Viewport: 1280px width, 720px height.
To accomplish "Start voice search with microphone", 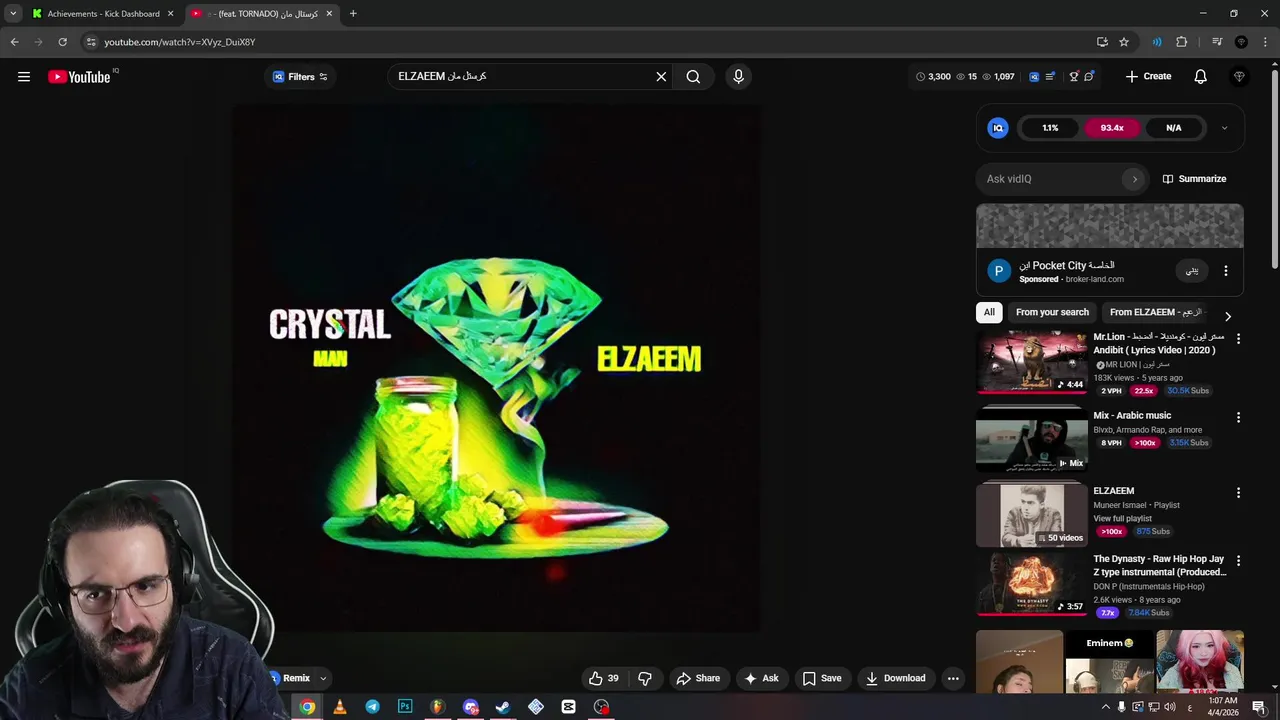I will click(x=738, y=77).
